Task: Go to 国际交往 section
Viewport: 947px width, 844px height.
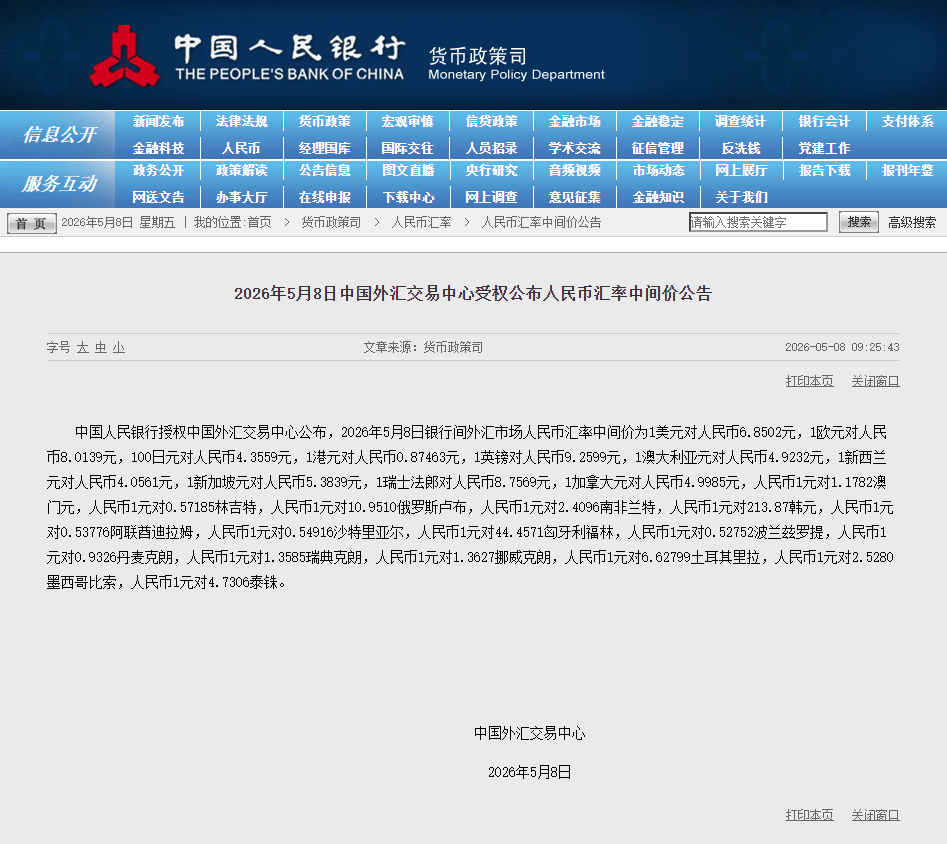Action: (x=408, y=148)
